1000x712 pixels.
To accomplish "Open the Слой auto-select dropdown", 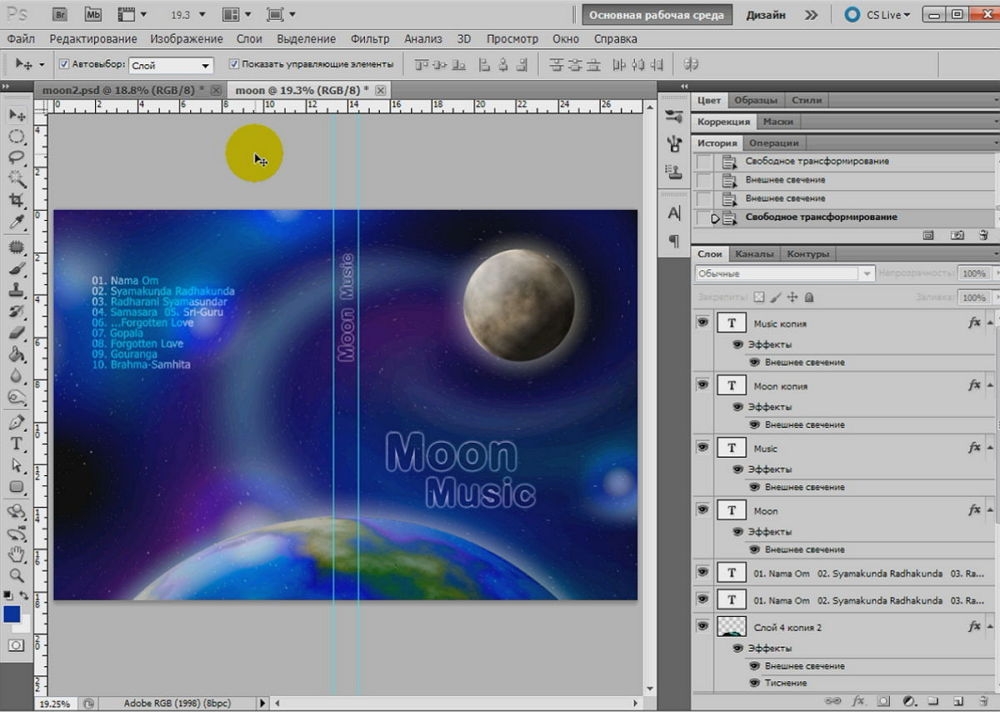I will [x=171, y=65].
